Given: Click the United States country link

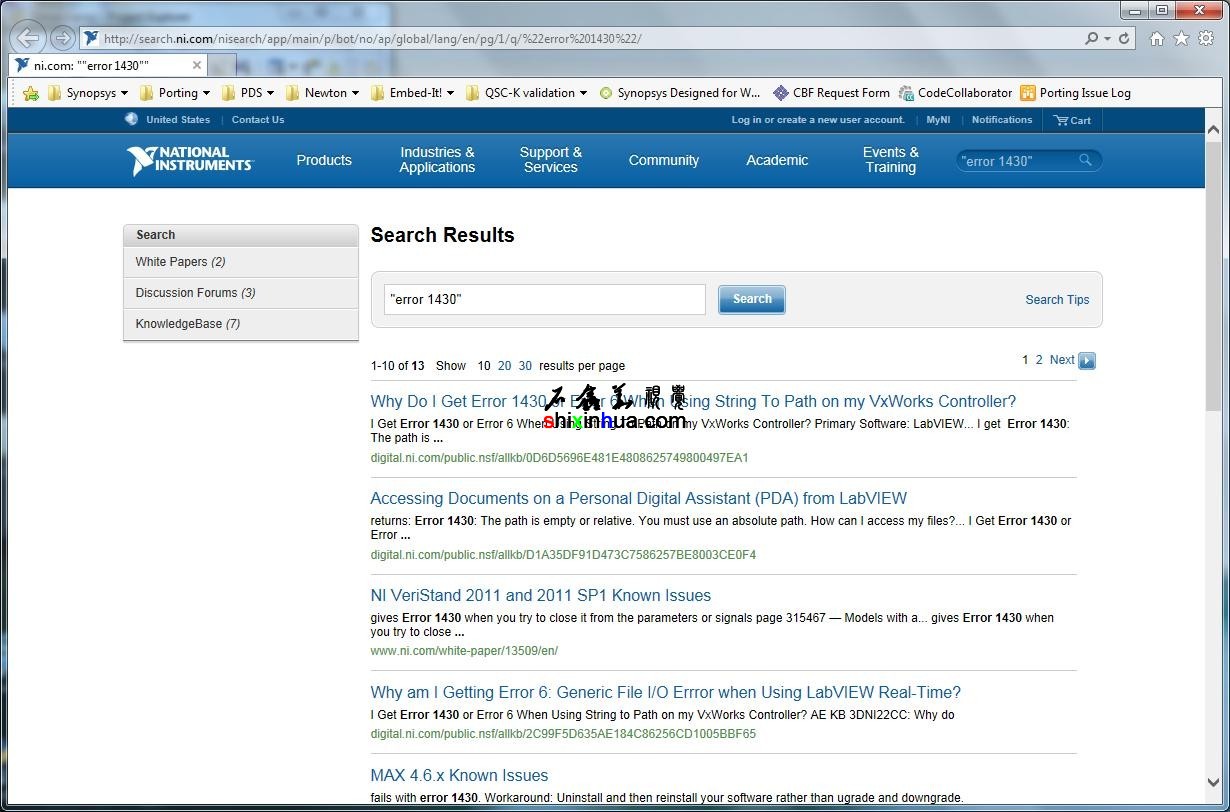Looking at the screenshot, I should pos(178,120).
